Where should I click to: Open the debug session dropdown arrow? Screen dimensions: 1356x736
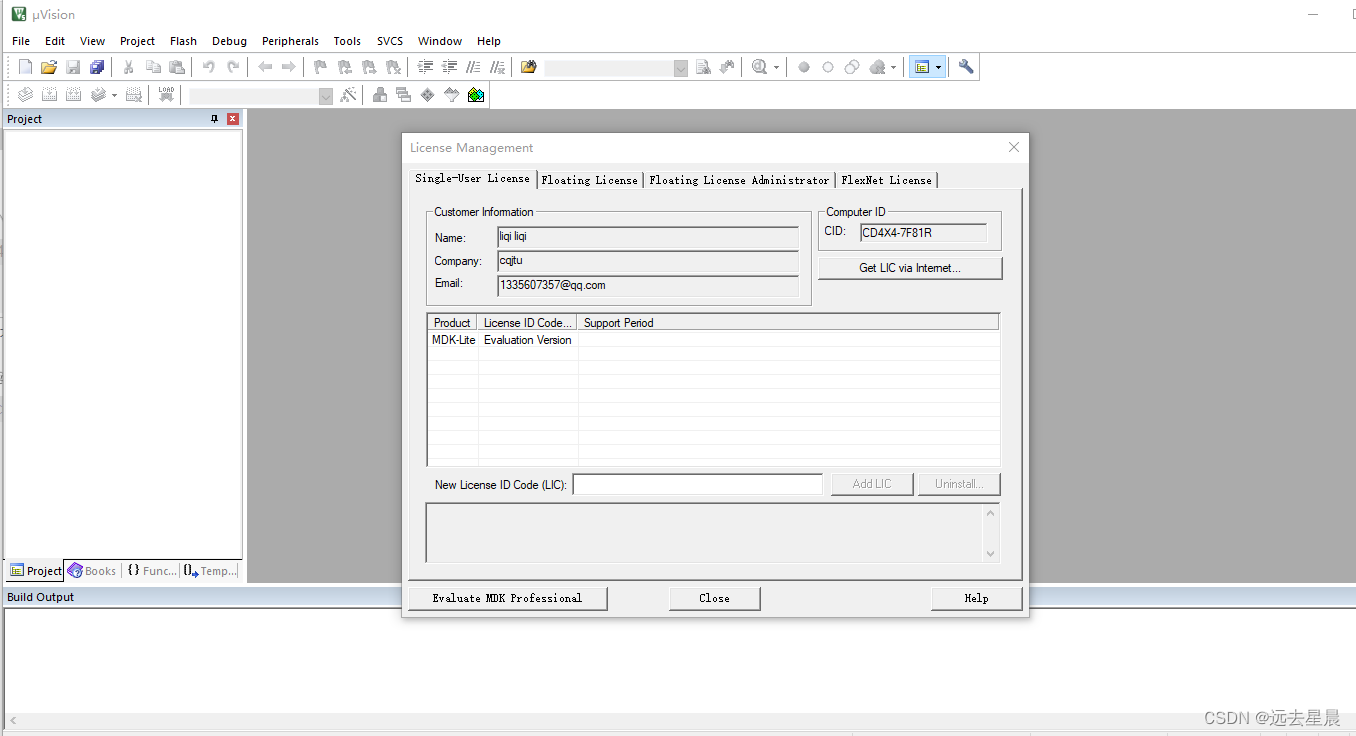pyautogui.click(x=776, y=68)
